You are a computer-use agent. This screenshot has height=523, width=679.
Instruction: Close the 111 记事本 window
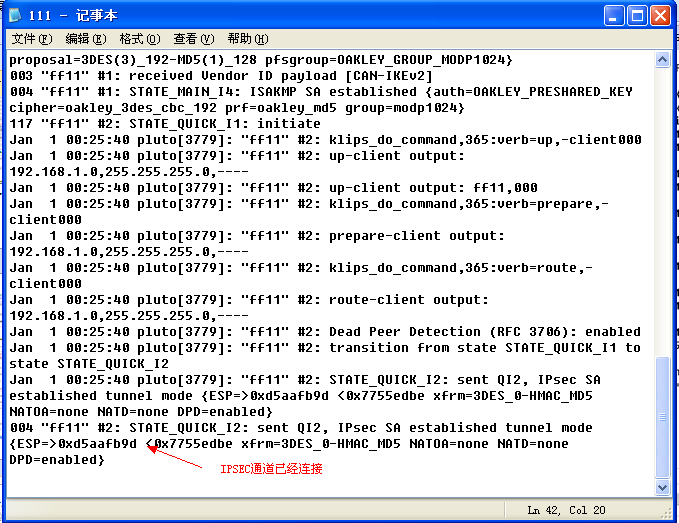[x=660, y=16]
